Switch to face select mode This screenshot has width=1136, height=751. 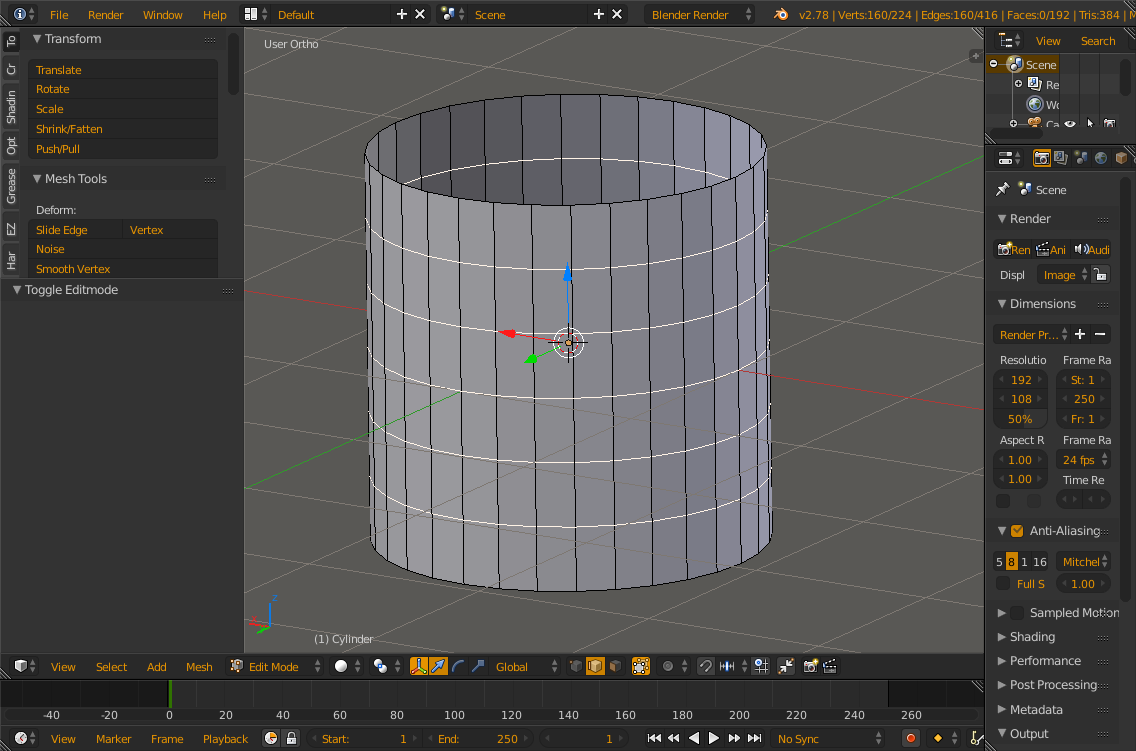pyautogui.click(x=614, y=666)
